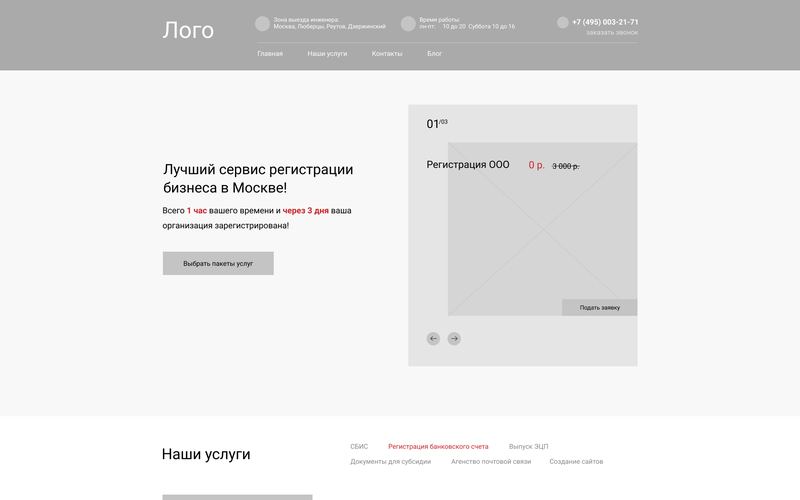Call the +7 (495) 003-21-71 number link
The width and height of the screenshot is (800, 500).
coord(605,22)
